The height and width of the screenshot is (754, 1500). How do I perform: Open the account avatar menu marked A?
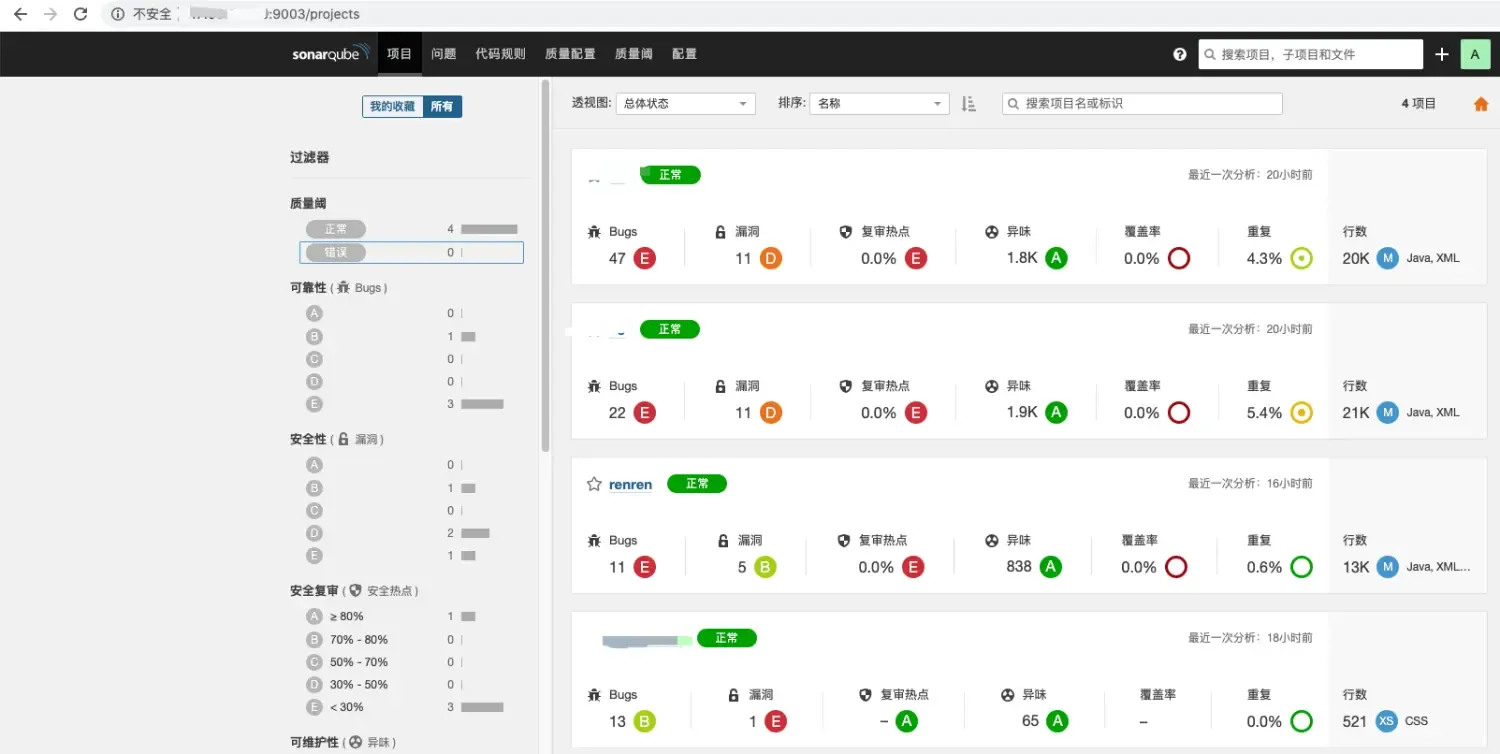click(x=1475, y=54)
